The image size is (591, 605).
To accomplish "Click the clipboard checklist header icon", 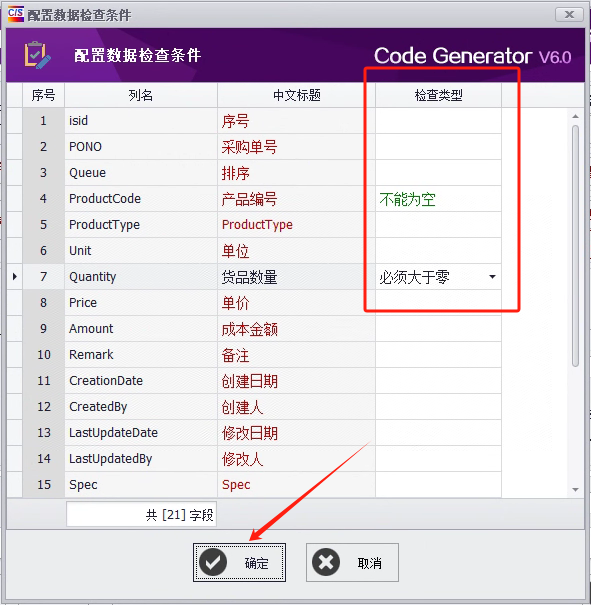I will point(37,55).
